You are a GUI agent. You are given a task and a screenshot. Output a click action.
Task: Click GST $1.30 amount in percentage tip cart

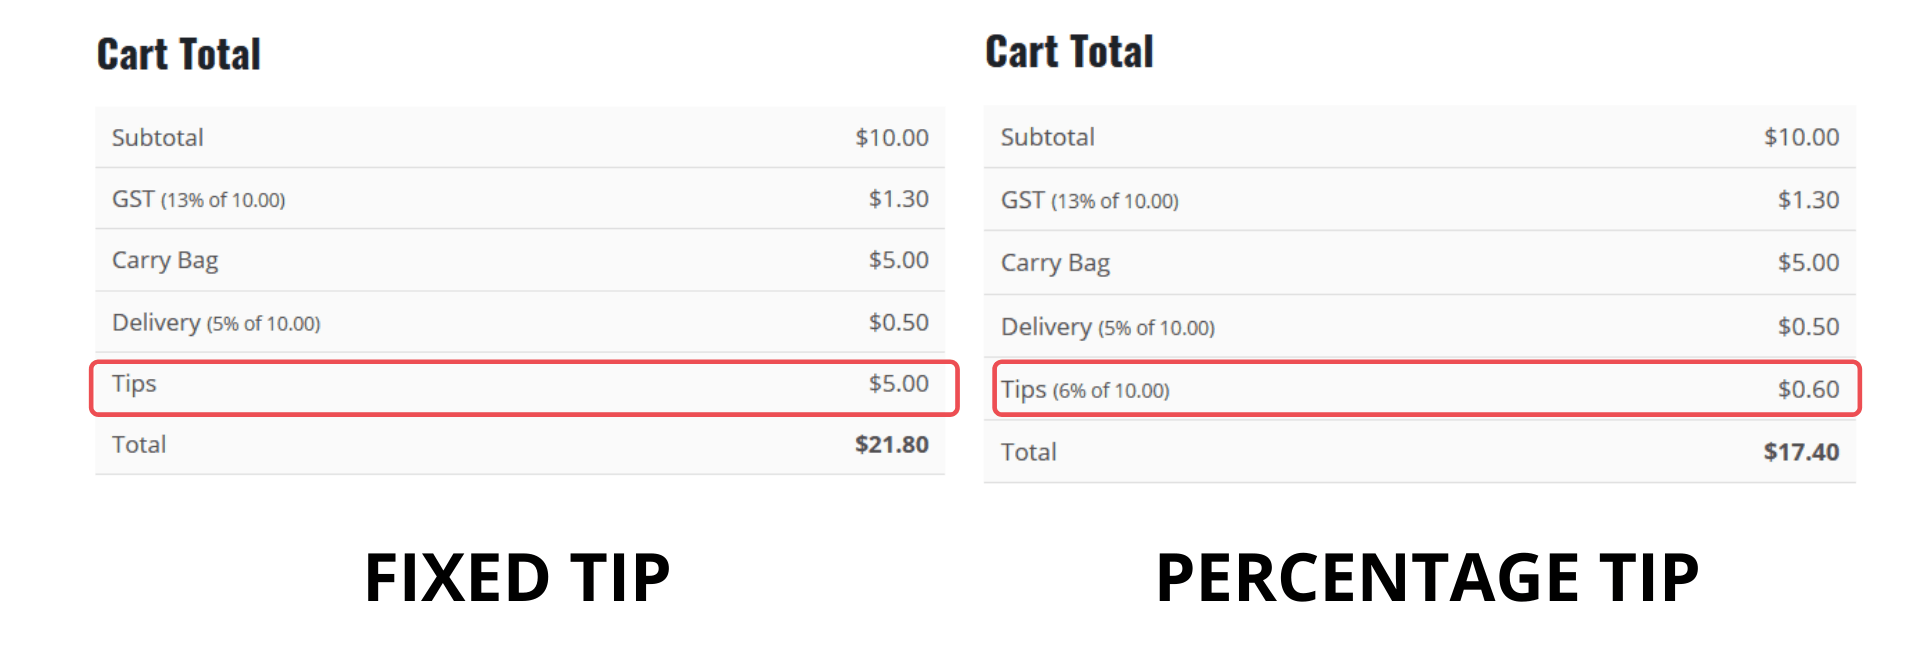click(1808, 200)
